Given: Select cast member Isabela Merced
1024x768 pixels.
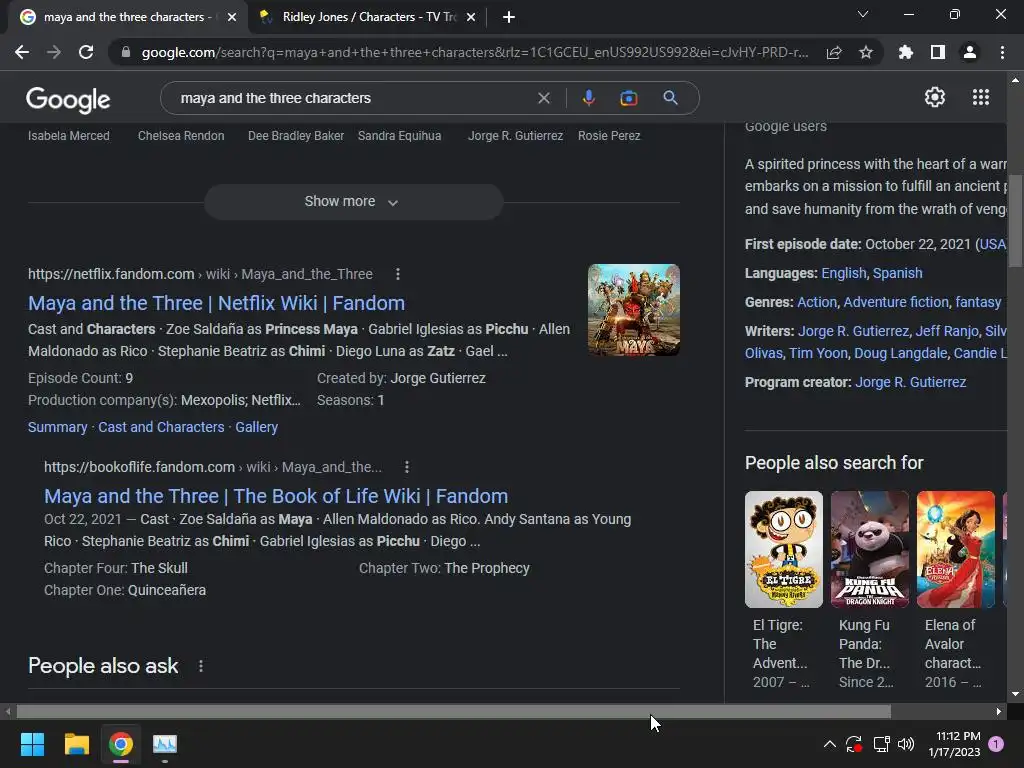Looking at the screenshot, I should click(x=69, y=136).
